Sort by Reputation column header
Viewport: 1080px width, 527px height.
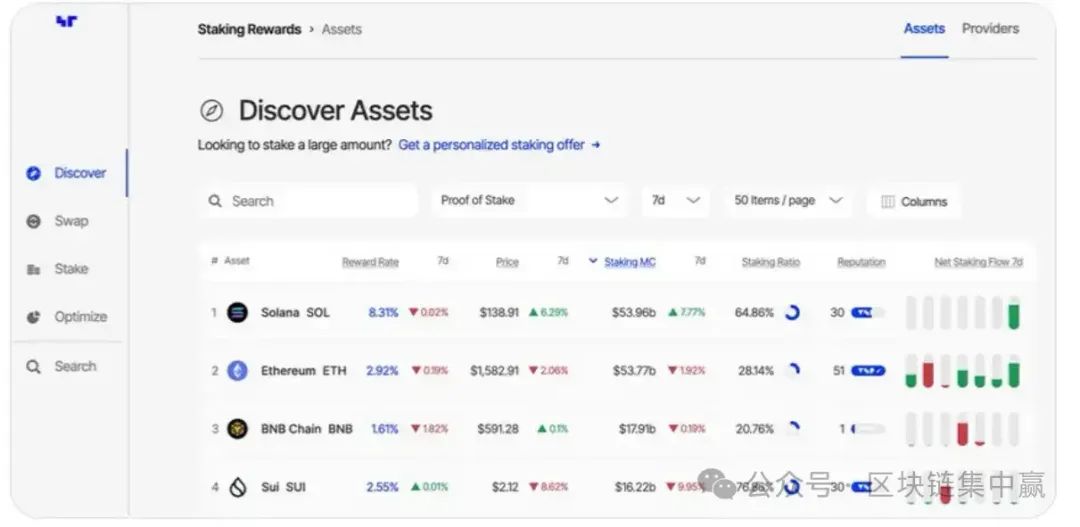[861, 262]
